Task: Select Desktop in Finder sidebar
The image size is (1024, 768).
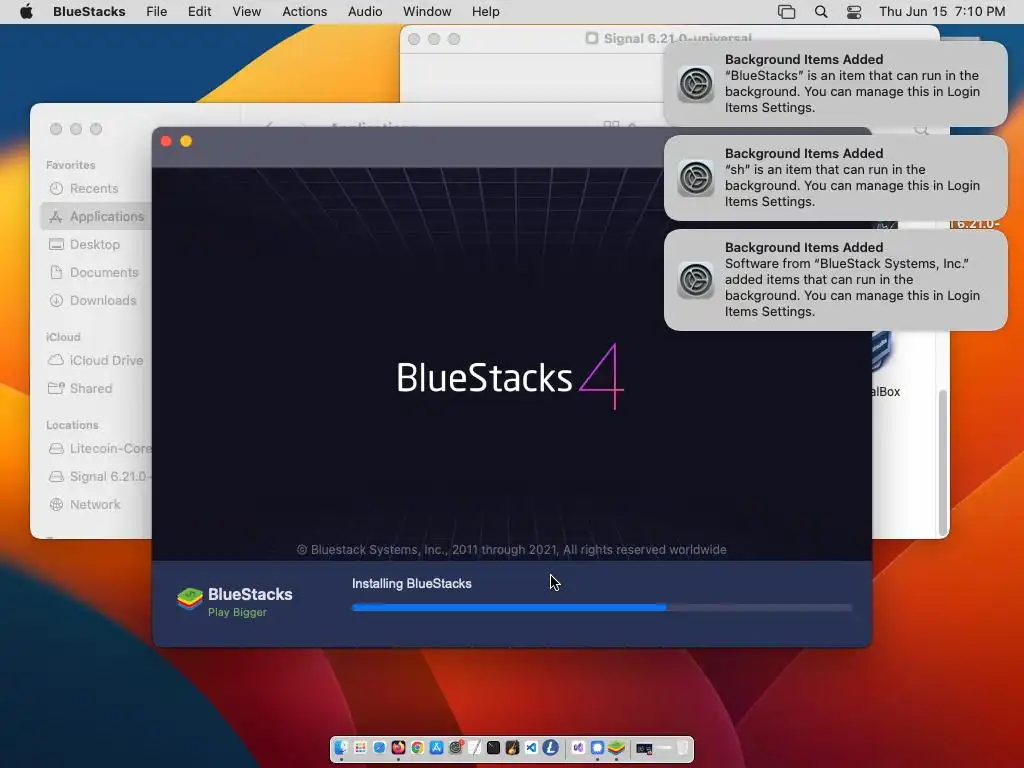Action: click(x=97, y=244)
